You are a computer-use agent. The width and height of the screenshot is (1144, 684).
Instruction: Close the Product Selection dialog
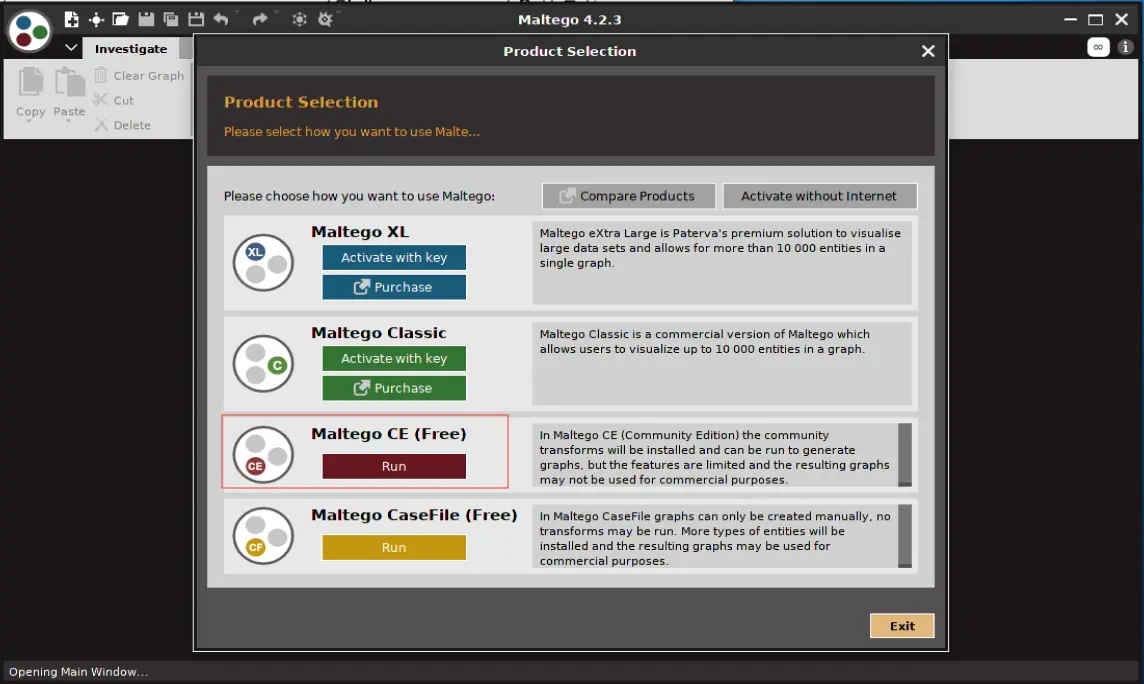tap(928, 51)
